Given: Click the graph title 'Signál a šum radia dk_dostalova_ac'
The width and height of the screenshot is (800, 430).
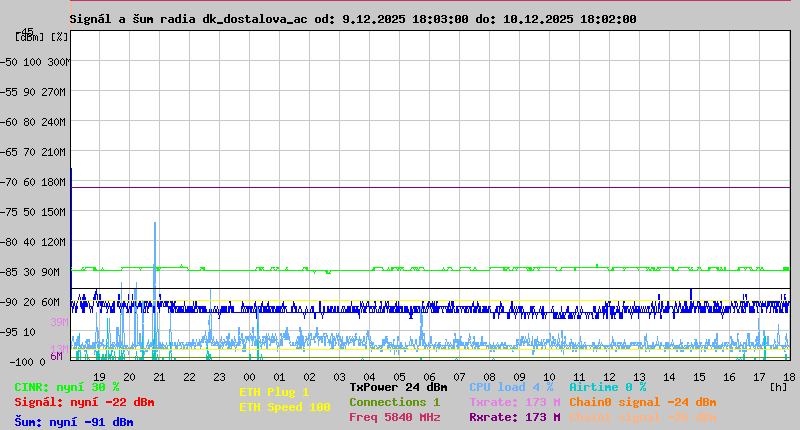Looking at the screenshot, I should 189,19.
